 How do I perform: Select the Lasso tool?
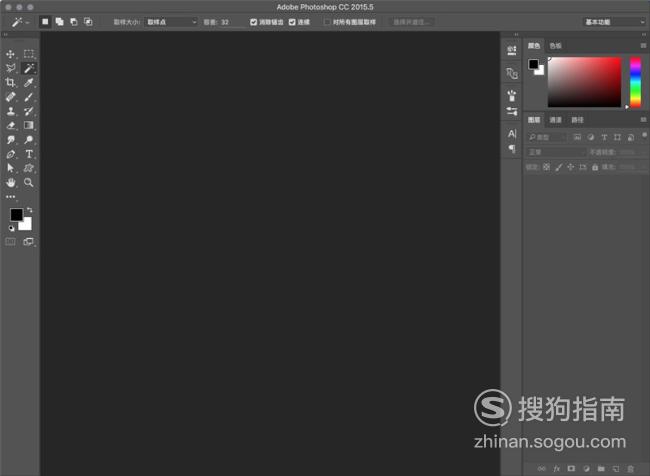coord(10,68)
